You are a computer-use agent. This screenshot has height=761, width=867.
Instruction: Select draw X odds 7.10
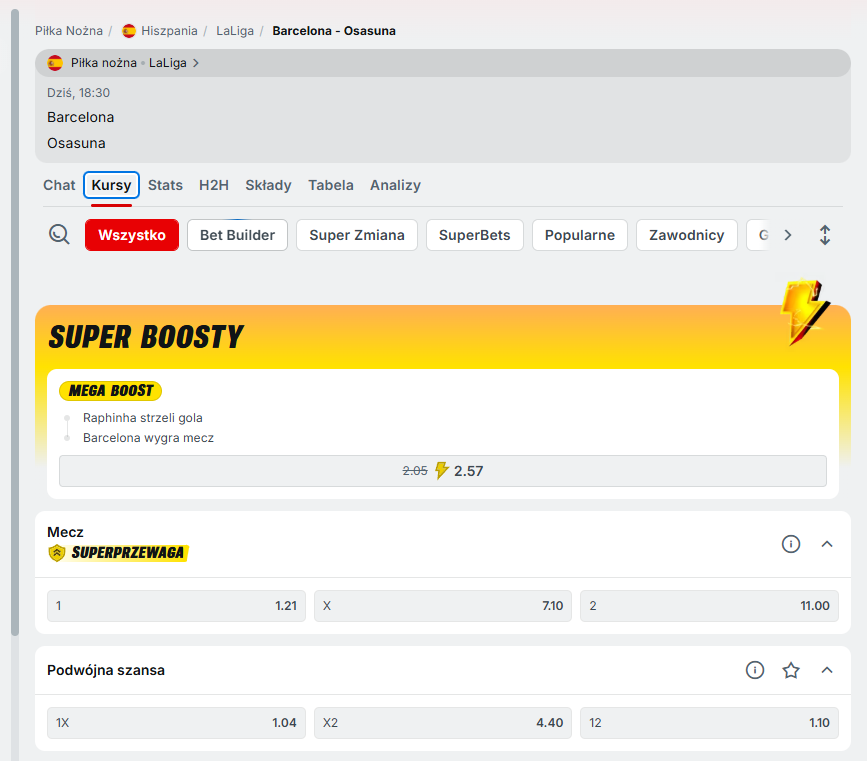pos(443,606)
